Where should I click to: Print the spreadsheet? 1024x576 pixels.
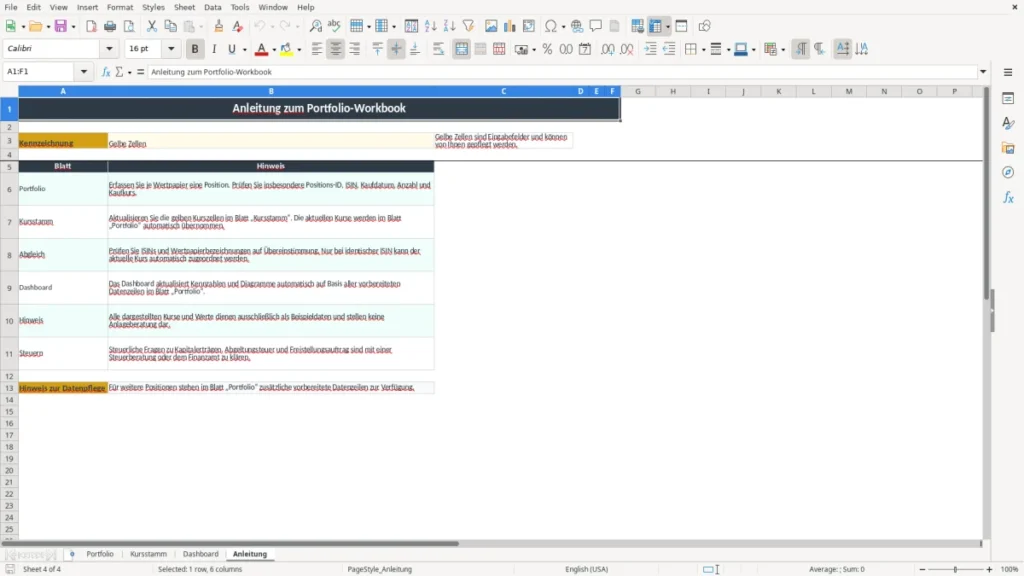110,26
